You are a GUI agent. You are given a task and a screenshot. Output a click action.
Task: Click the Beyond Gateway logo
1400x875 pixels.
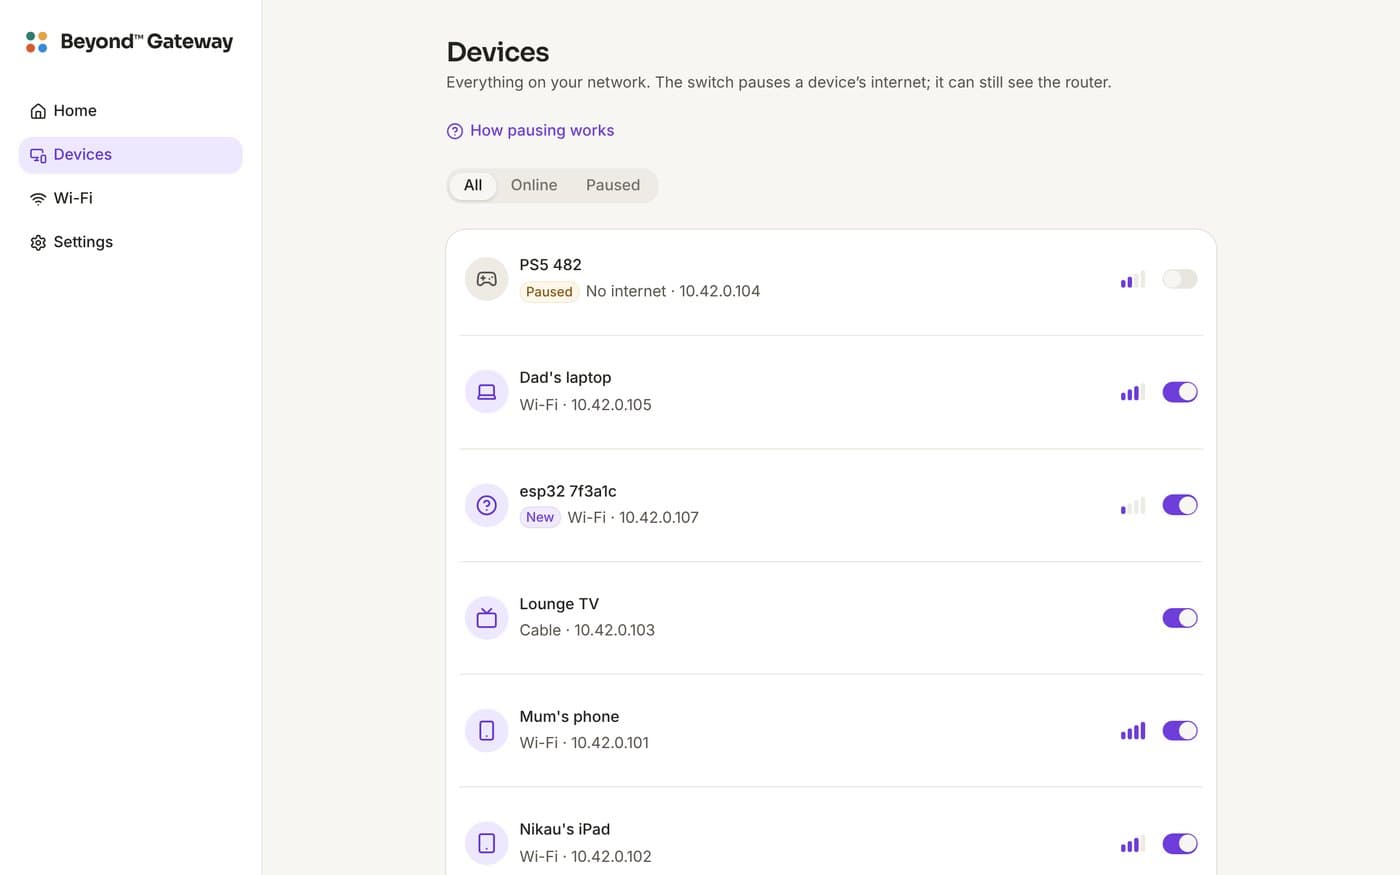pos(129,41)
